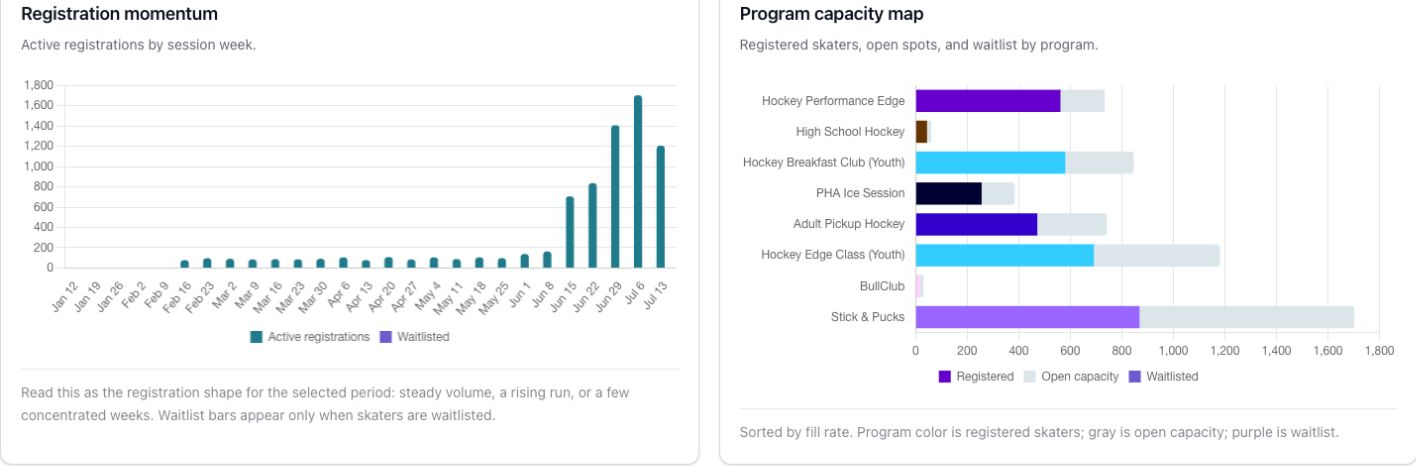Click the Hockey Breakfast Club (Youth) label
This screenshot has height=466, width=1416.
[x=824, y=162]
